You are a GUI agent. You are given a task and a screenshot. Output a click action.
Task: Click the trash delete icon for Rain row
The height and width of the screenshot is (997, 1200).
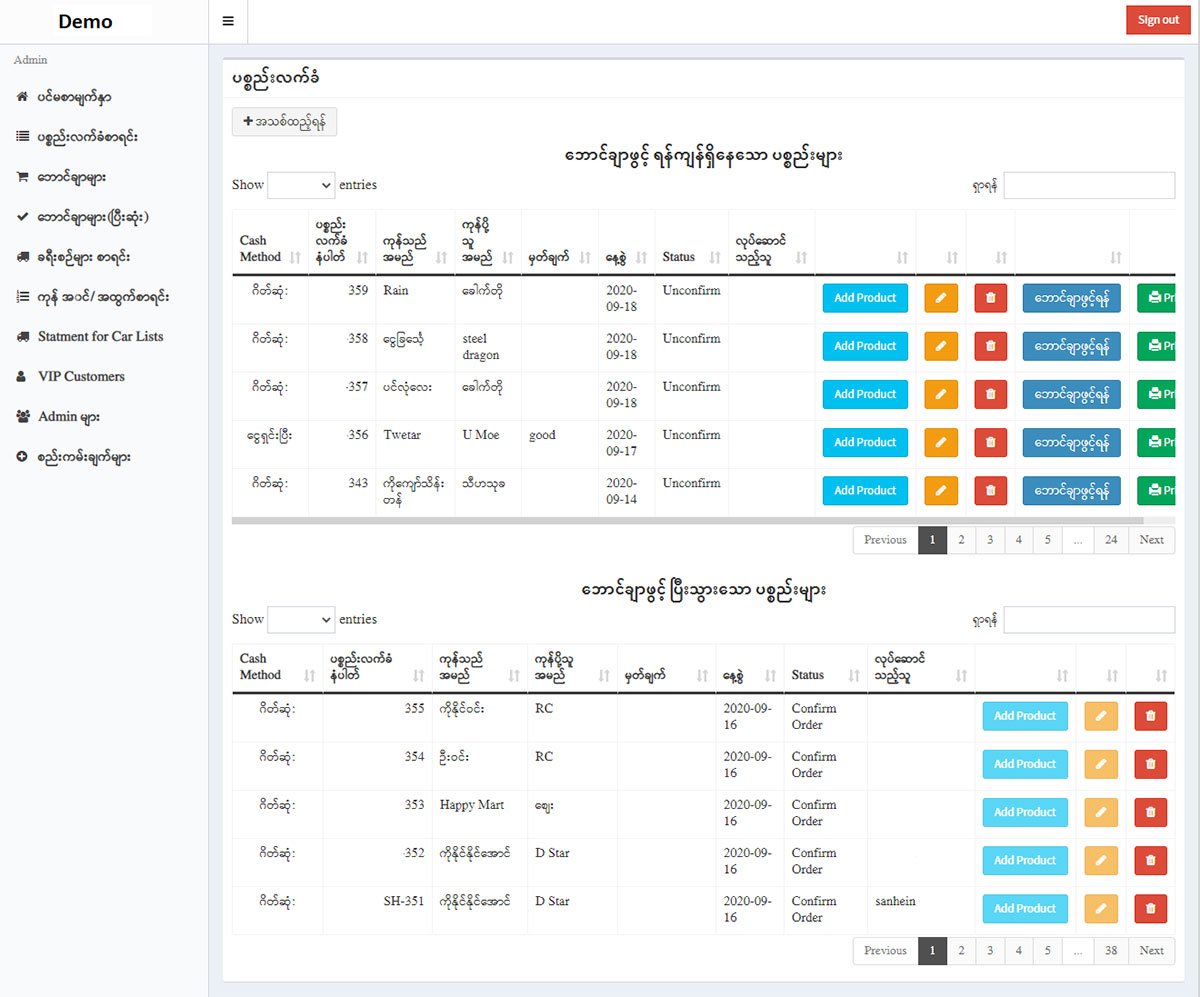pyautogui.click(x=990, y=297)
